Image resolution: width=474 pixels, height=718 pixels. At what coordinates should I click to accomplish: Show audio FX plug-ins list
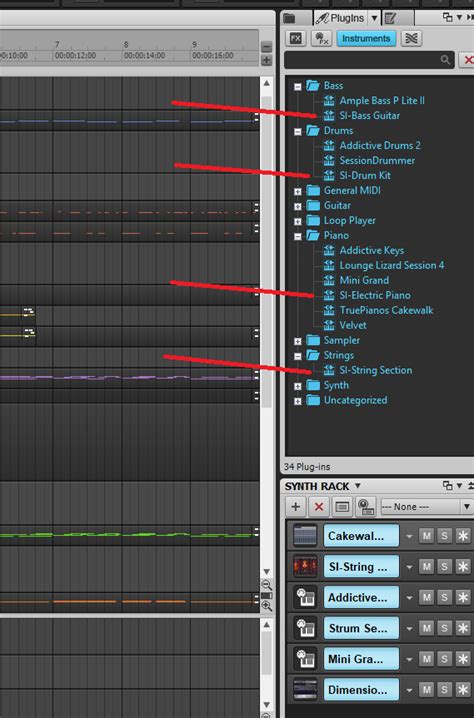296,38
